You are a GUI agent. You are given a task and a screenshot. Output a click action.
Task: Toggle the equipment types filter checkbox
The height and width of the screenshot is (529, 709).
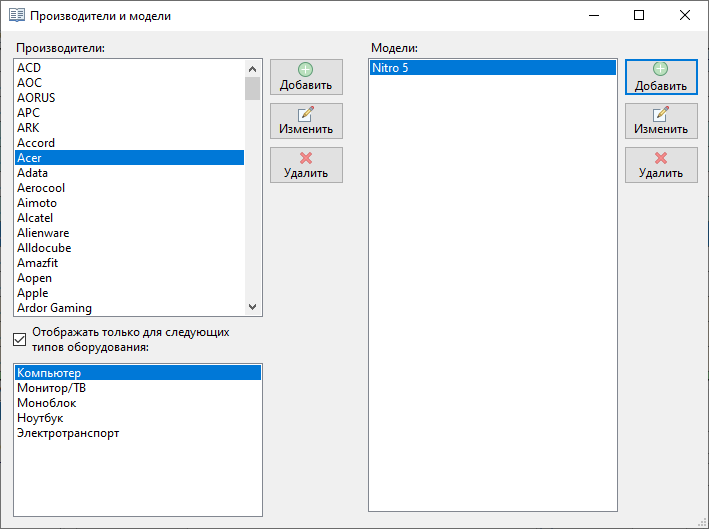(19, 339)
